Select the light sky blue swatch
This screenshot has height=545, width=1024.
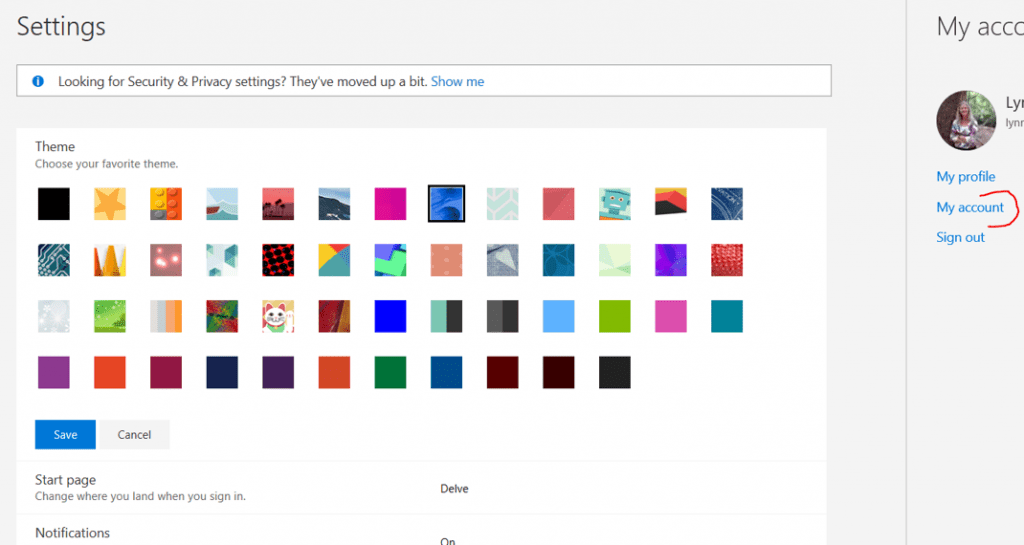click(559, 316)
